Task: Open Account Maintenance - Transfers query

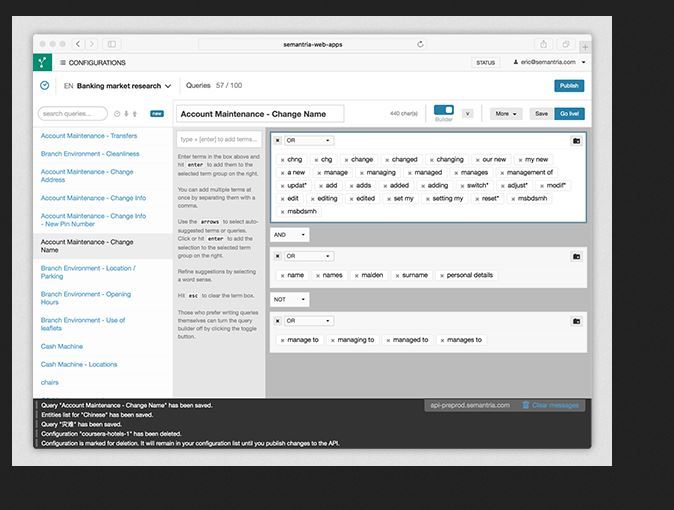Action: (x=89, y=136)
